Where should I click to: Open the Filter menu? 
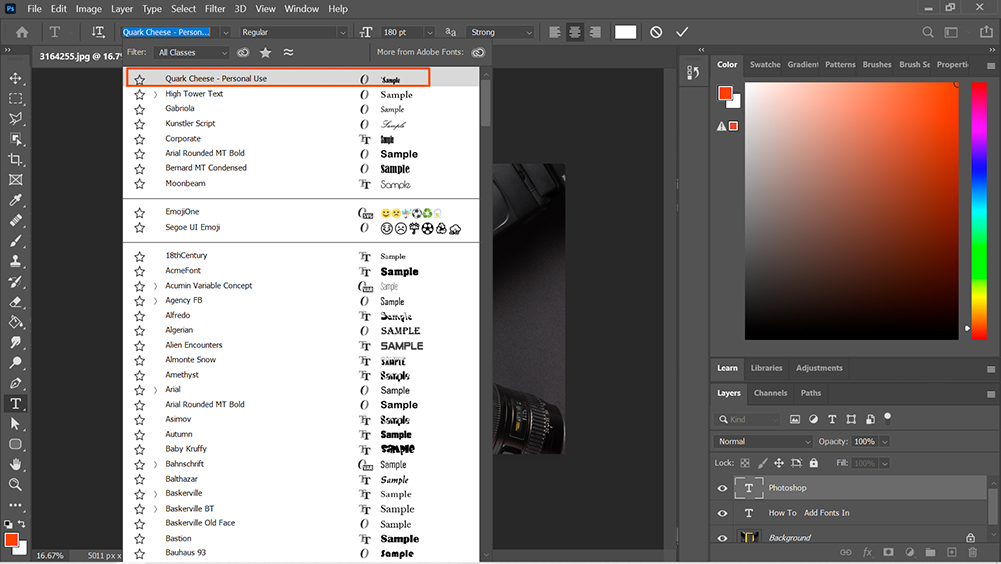(215, 9)
